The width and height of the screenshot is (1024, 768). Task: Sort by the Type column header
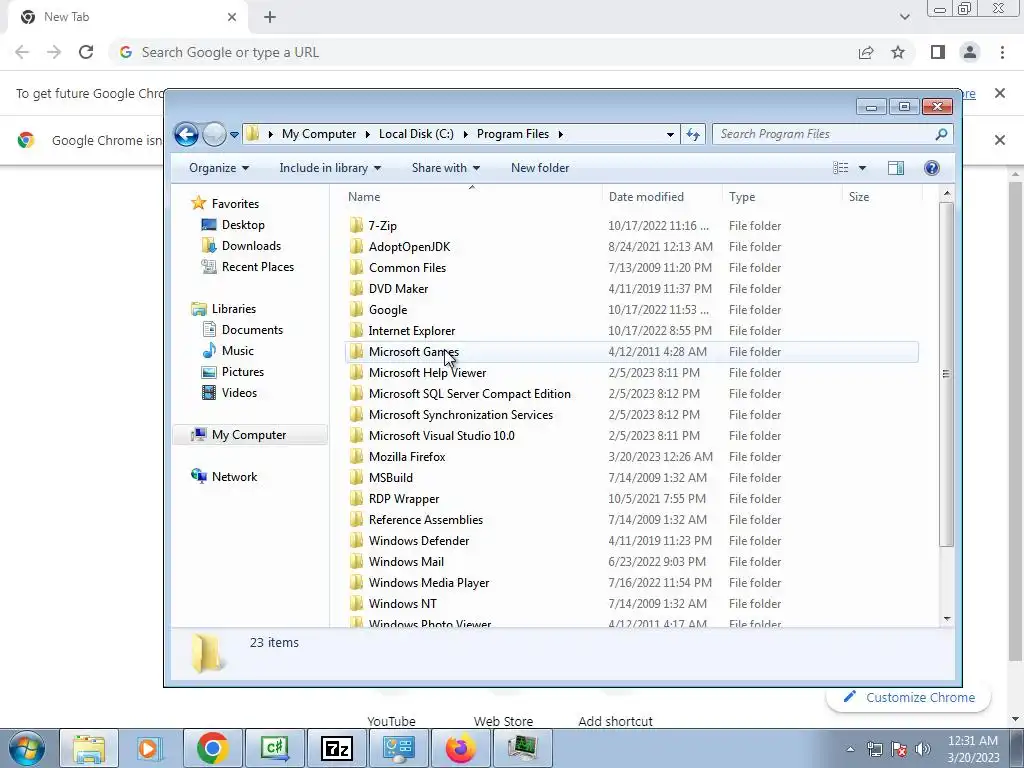(x=782, y=197)
